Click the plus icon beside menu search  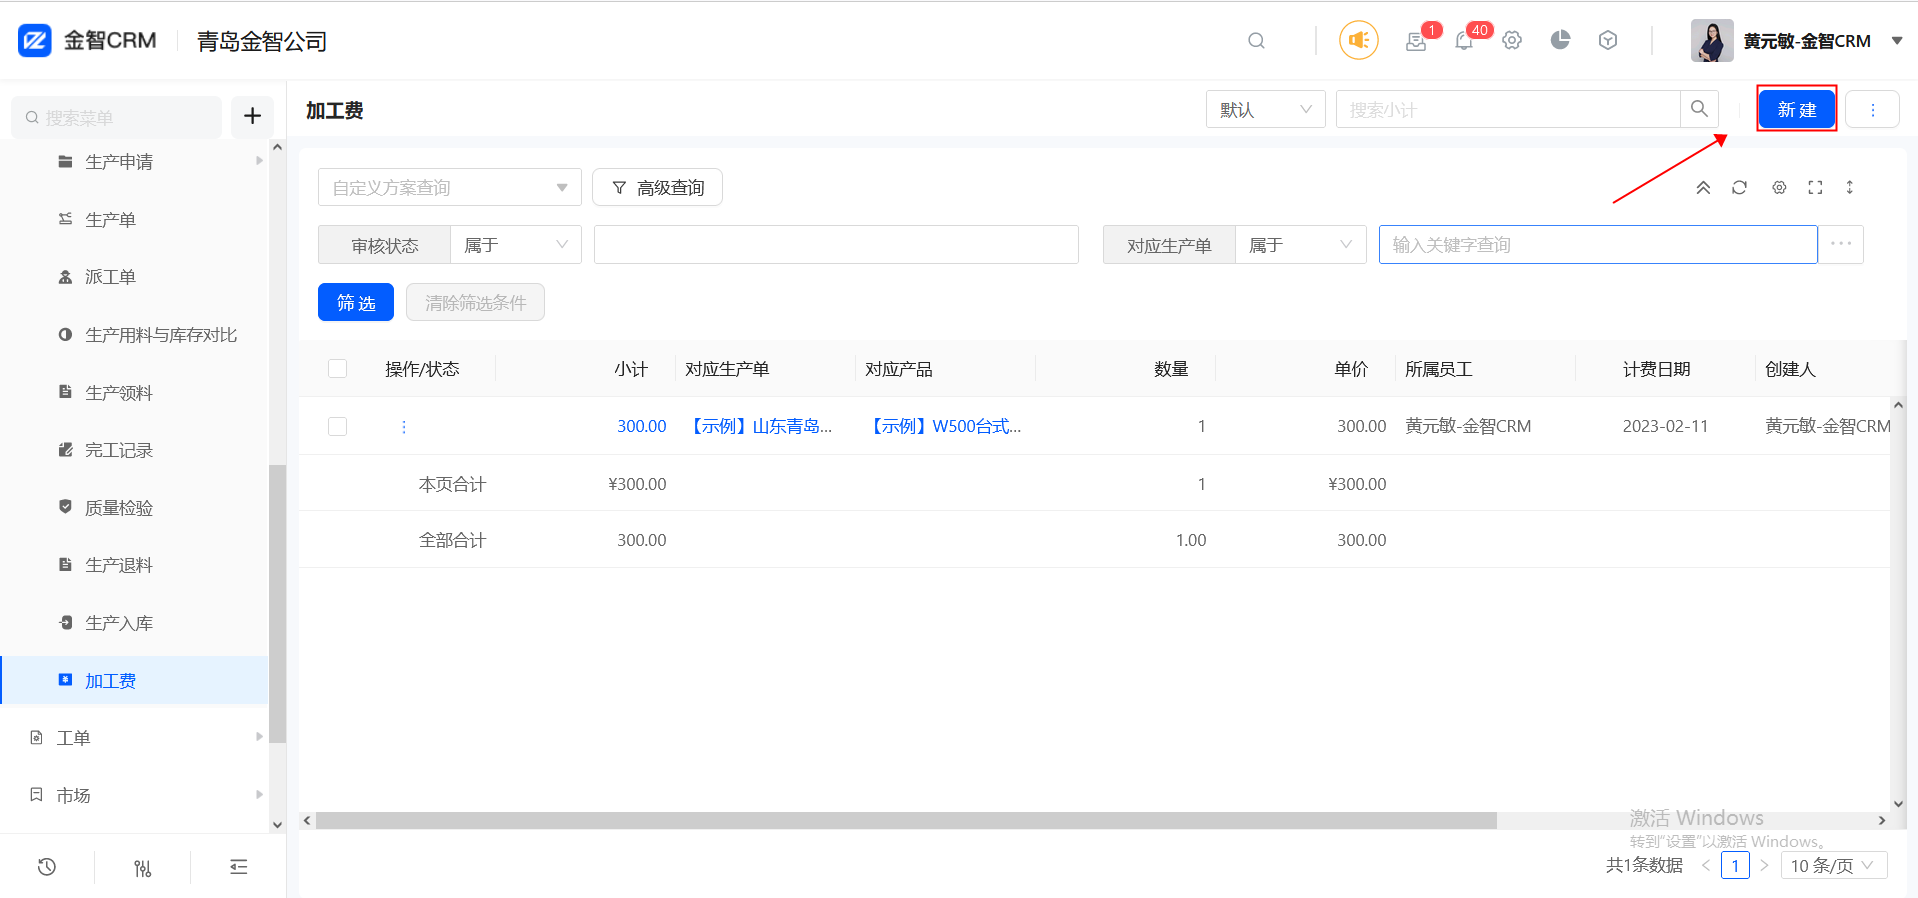(x=252, y=116)
